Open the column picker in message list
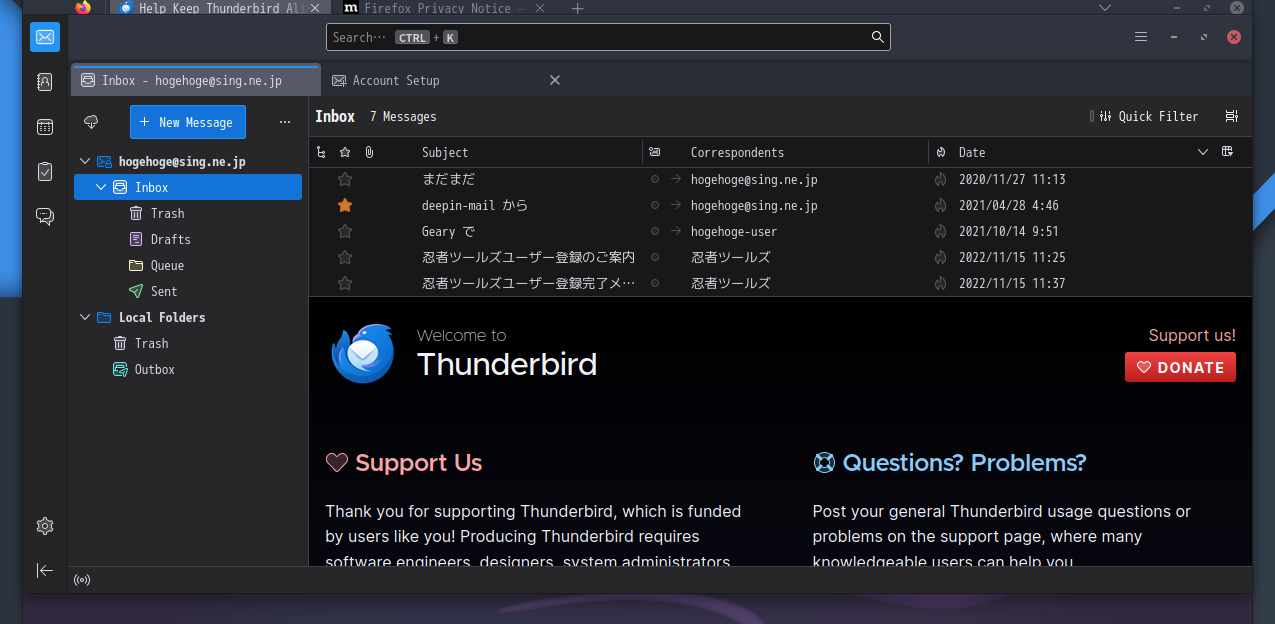 (x=1228, y=152)
